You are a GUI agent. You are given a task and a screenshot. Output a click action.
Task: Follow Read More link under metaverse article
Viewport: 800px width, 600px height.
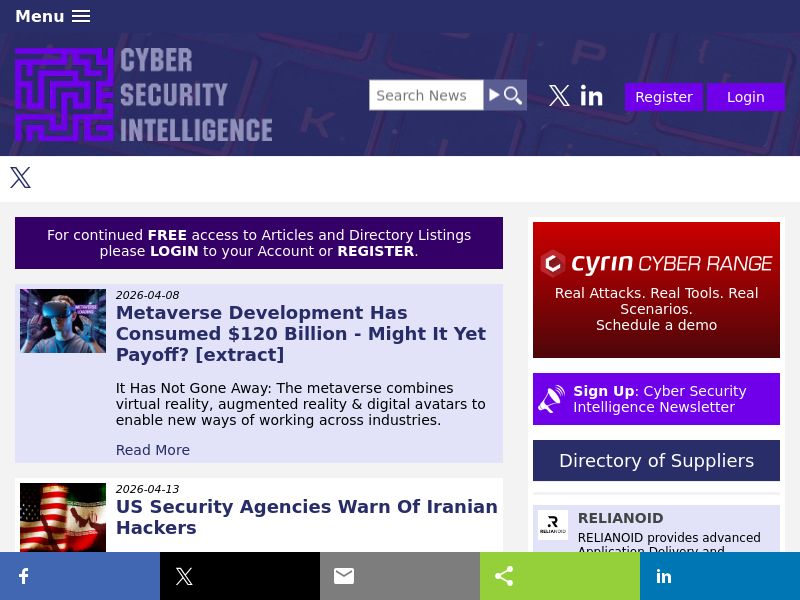[x=153, y=450]
